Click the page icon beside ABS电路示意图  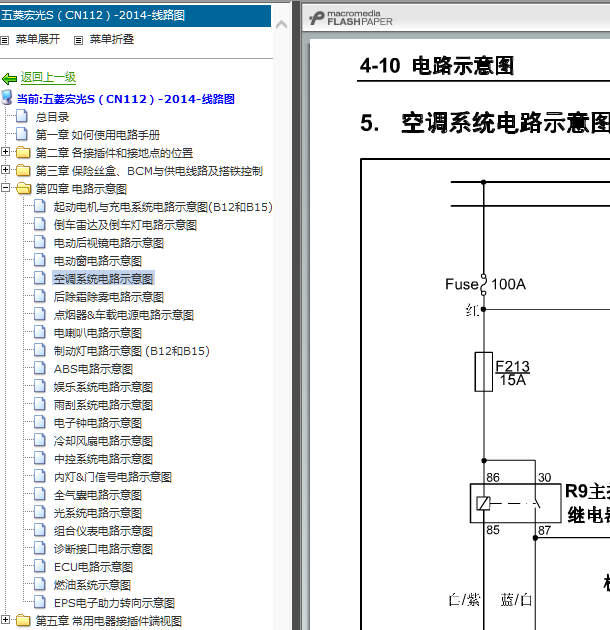tap(40, 368)
